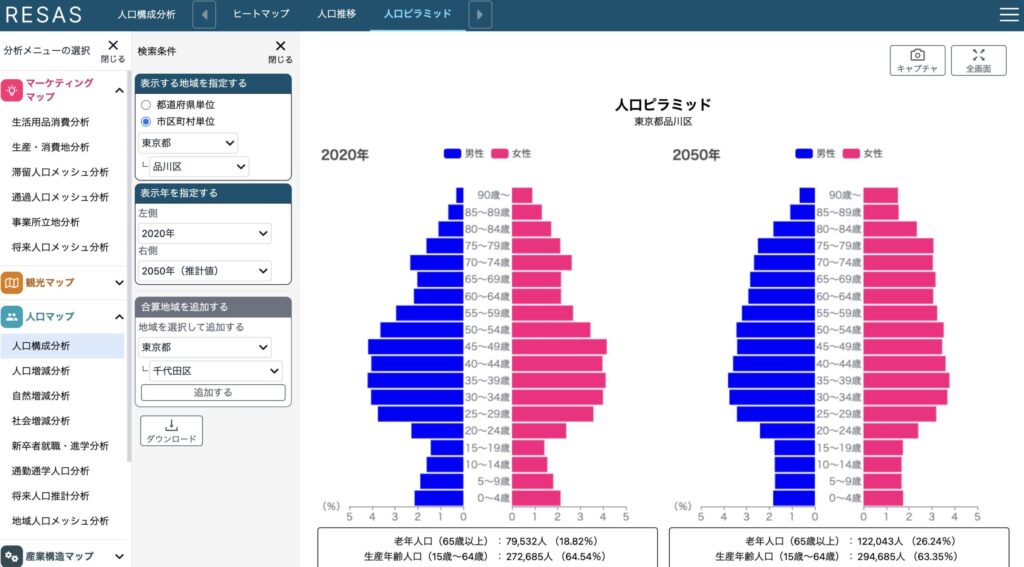Click the download icon button
Screen dimensions: 1024x567
171,431
